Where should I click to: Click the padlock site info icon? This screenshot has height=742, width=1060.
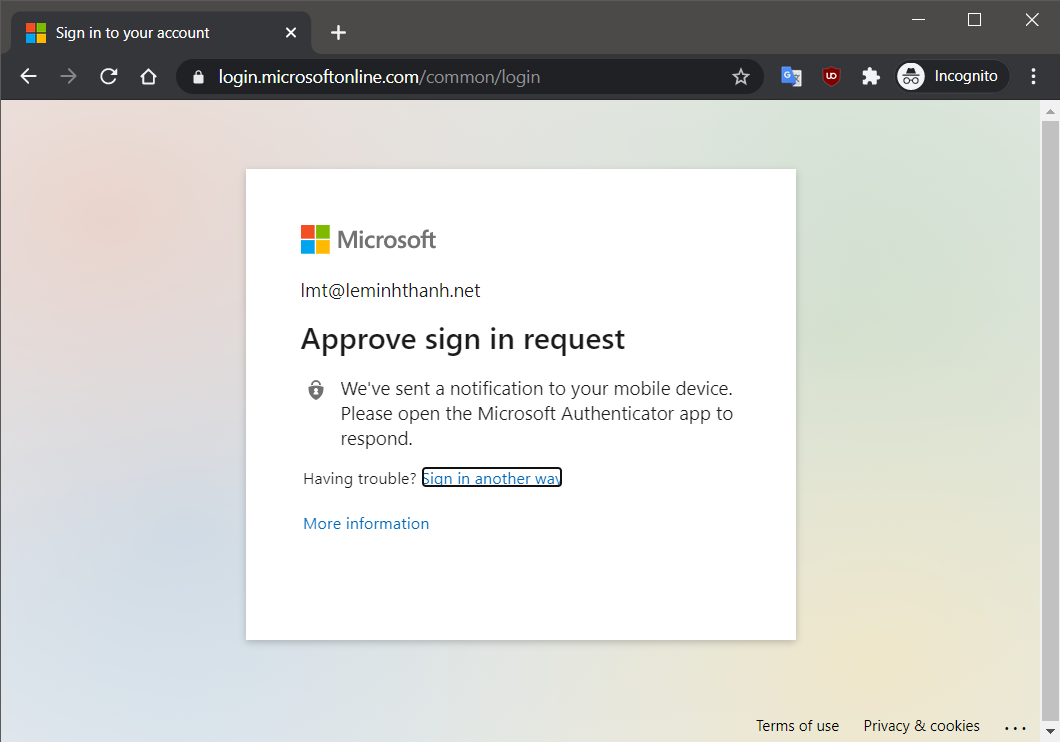(x=198, y=77)
